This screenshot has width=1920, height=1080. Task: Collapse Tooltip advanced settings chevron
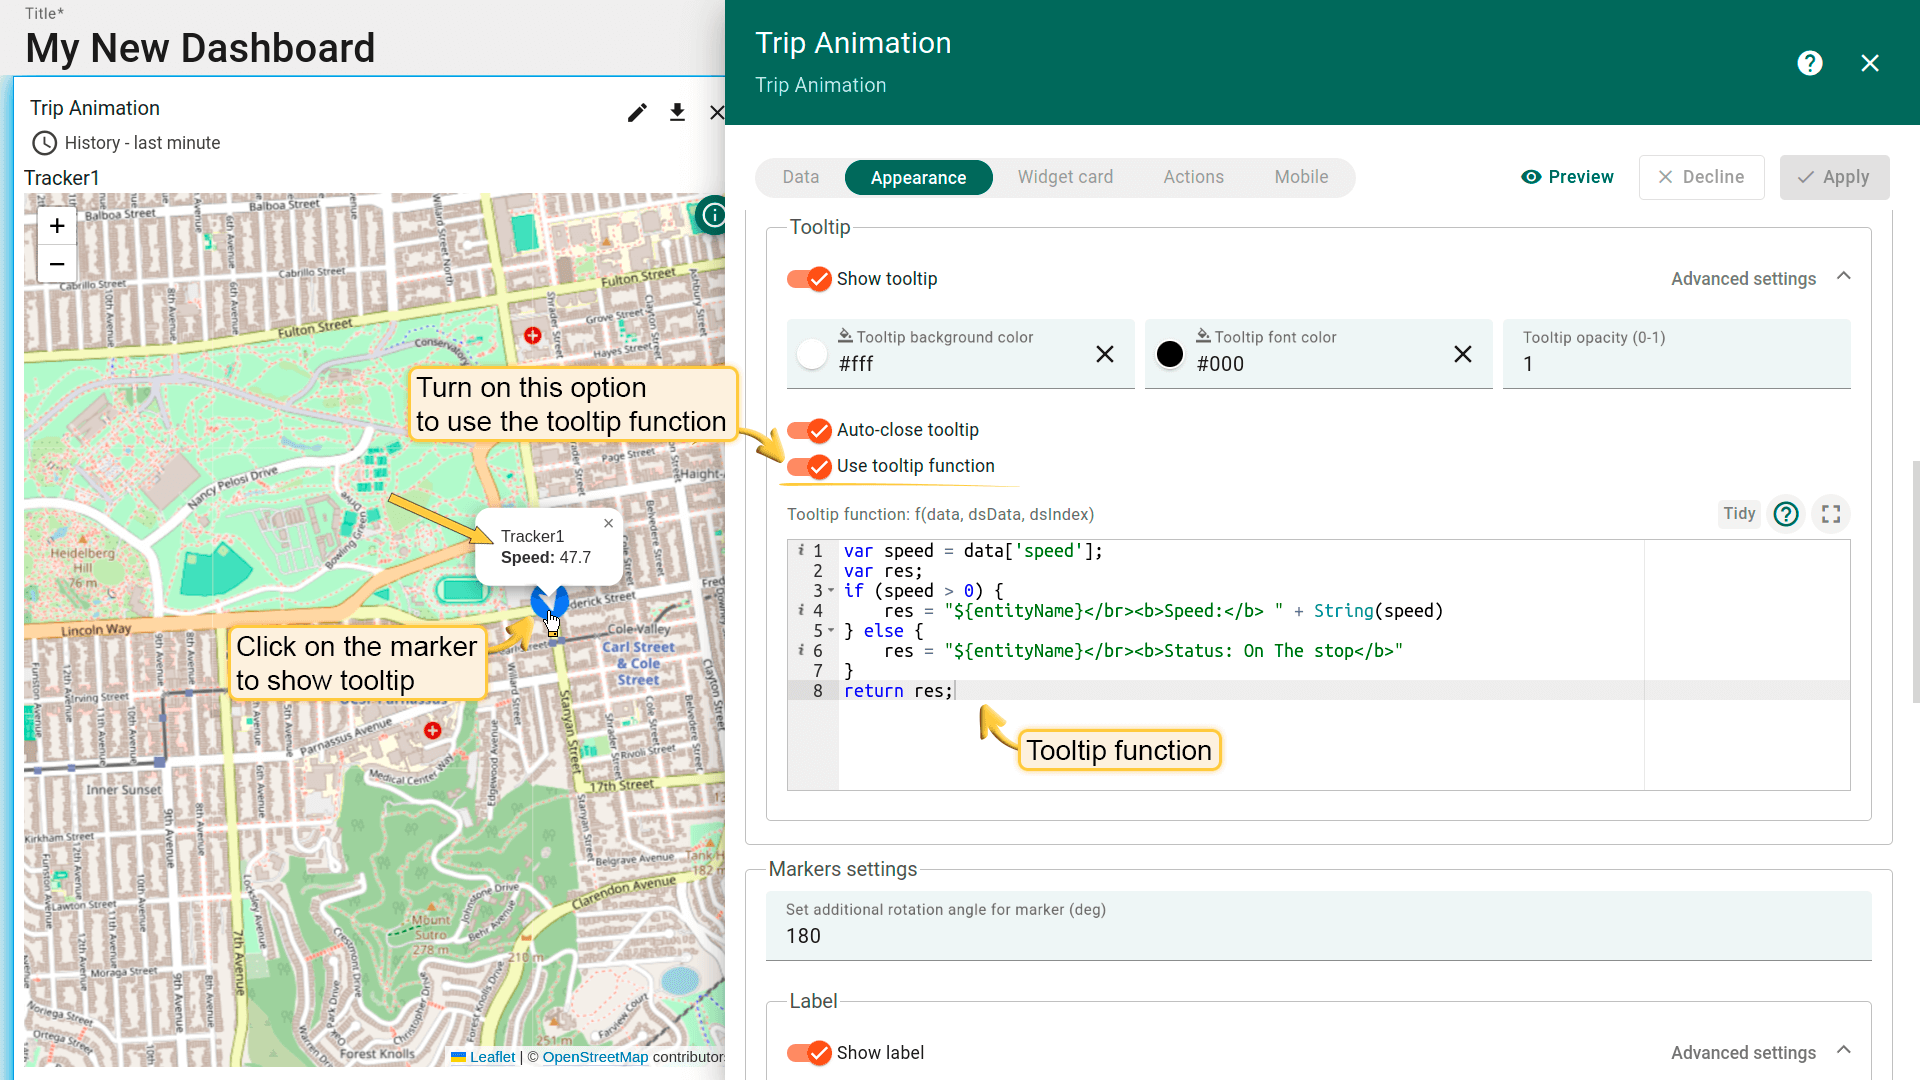click(1844, 277)
